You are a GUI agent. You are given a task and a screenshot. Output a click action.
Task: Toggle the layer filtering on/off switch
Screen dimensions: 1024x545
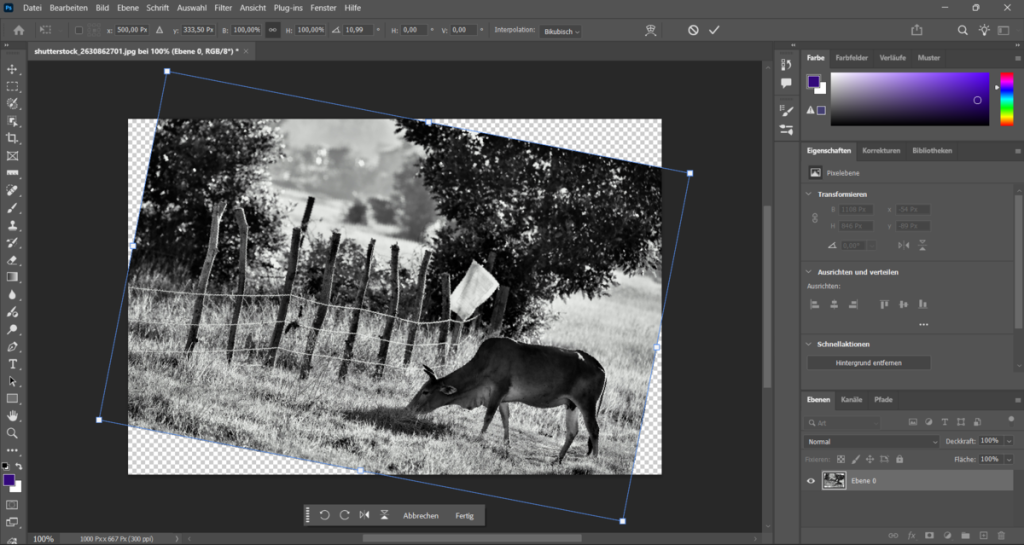pyautogui.click(x=1011, y=420)
